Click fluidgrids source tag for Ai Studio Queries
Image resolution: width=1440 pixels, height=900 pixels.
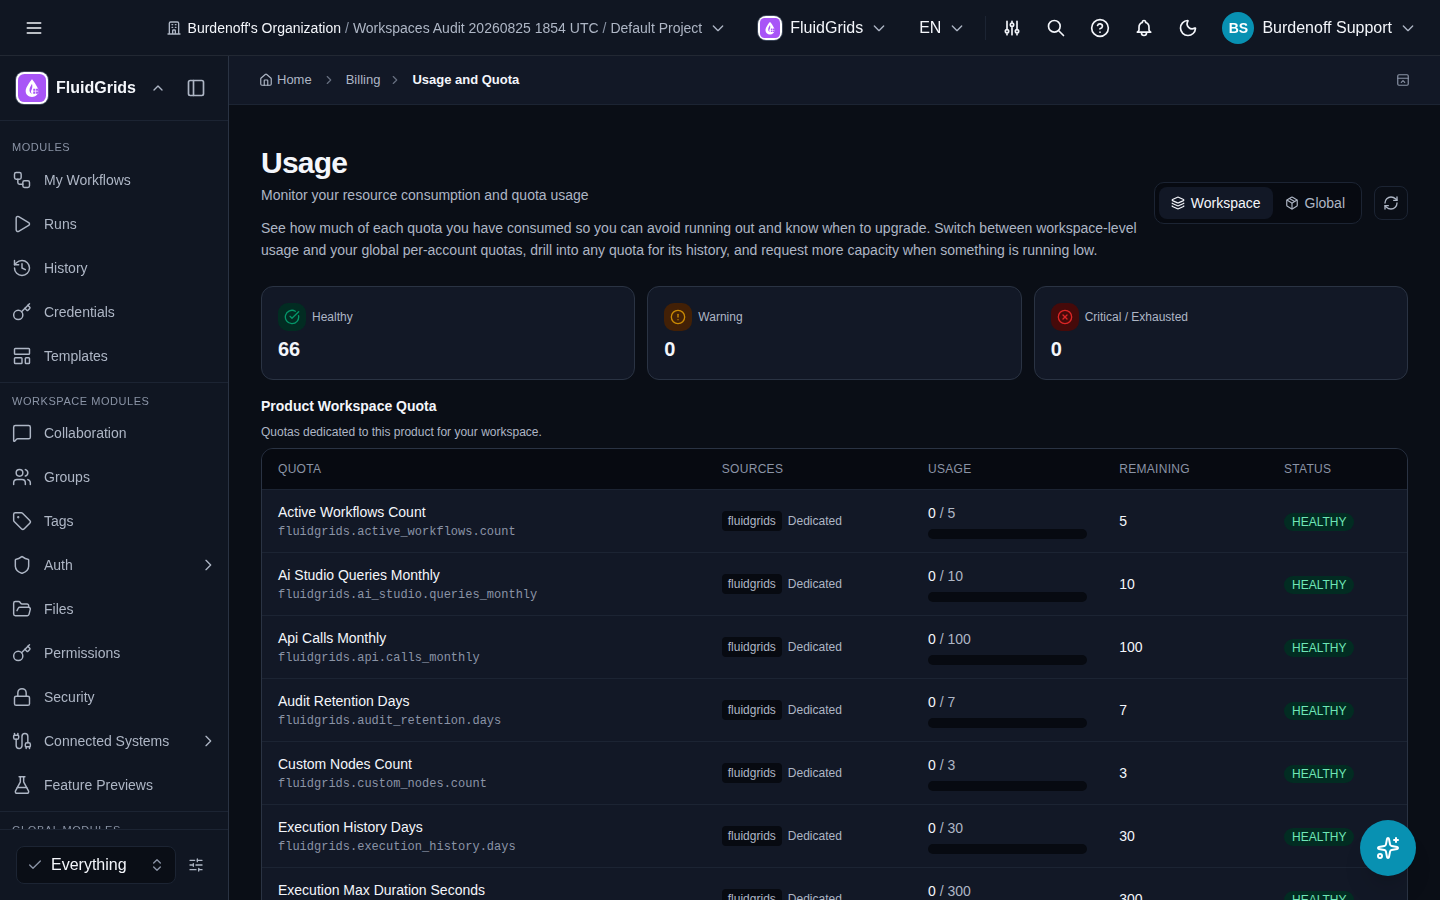click(752, 584)
